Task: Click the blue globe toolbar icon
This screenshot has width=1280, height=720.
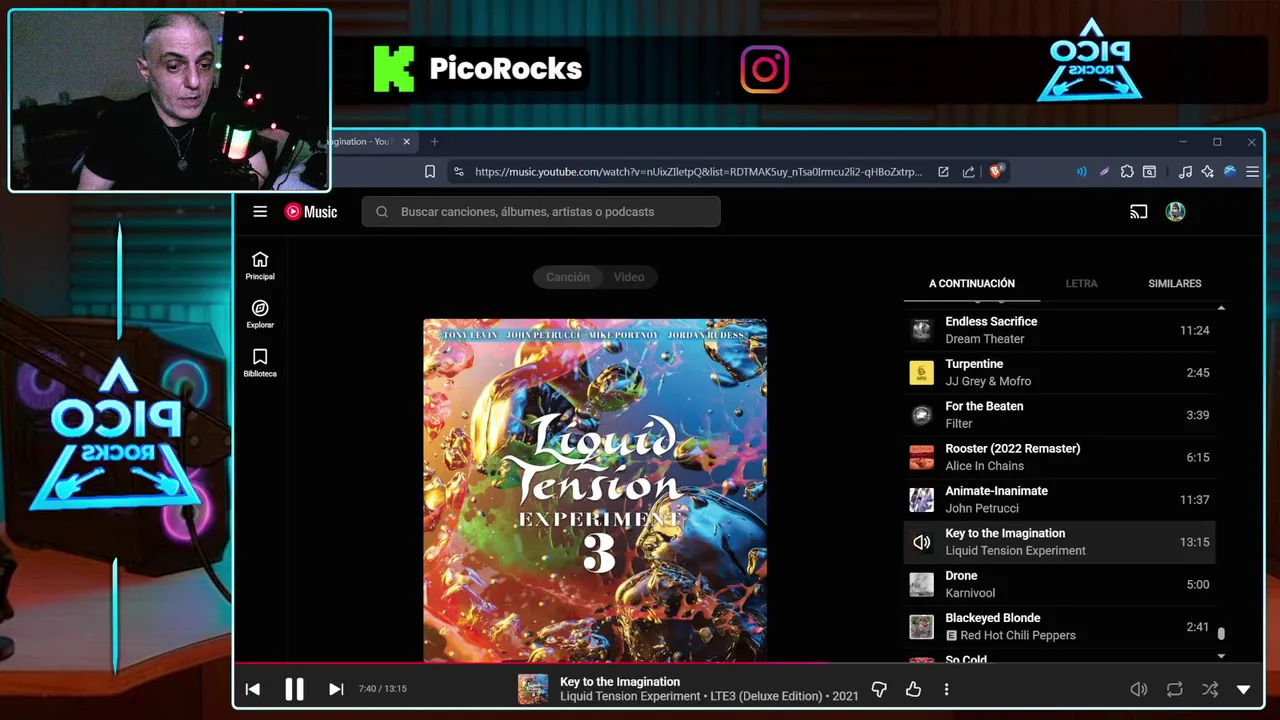Action: click(x=1230, y=172)
